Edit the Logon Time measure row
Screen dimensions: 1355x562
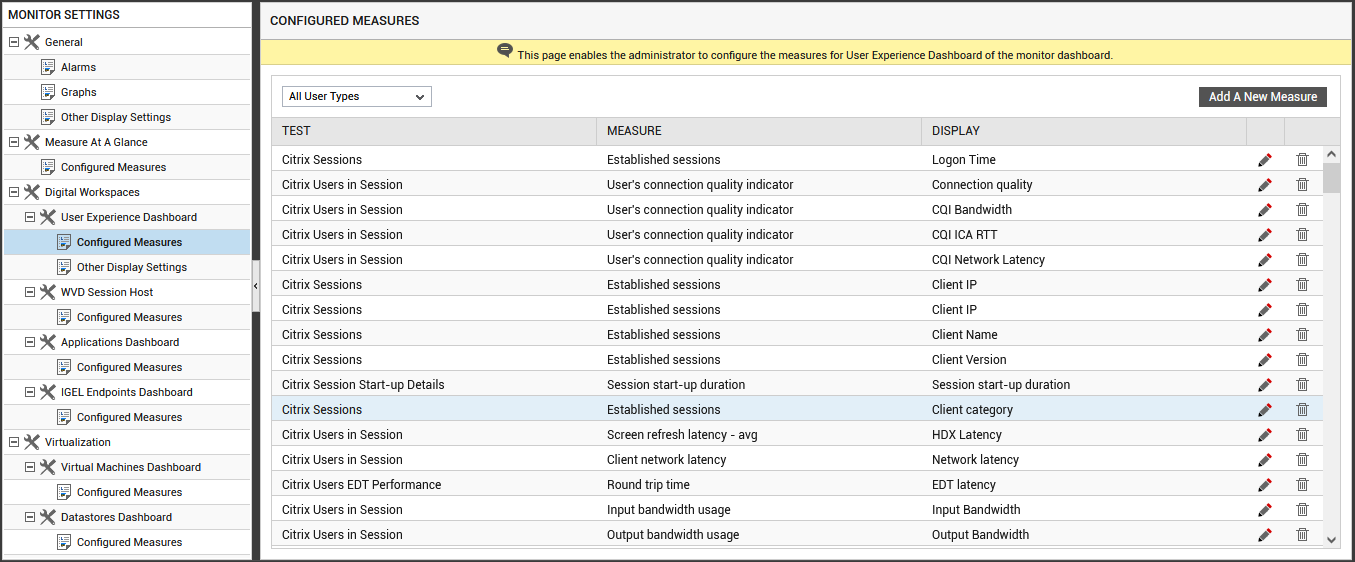click(1265, 159)
